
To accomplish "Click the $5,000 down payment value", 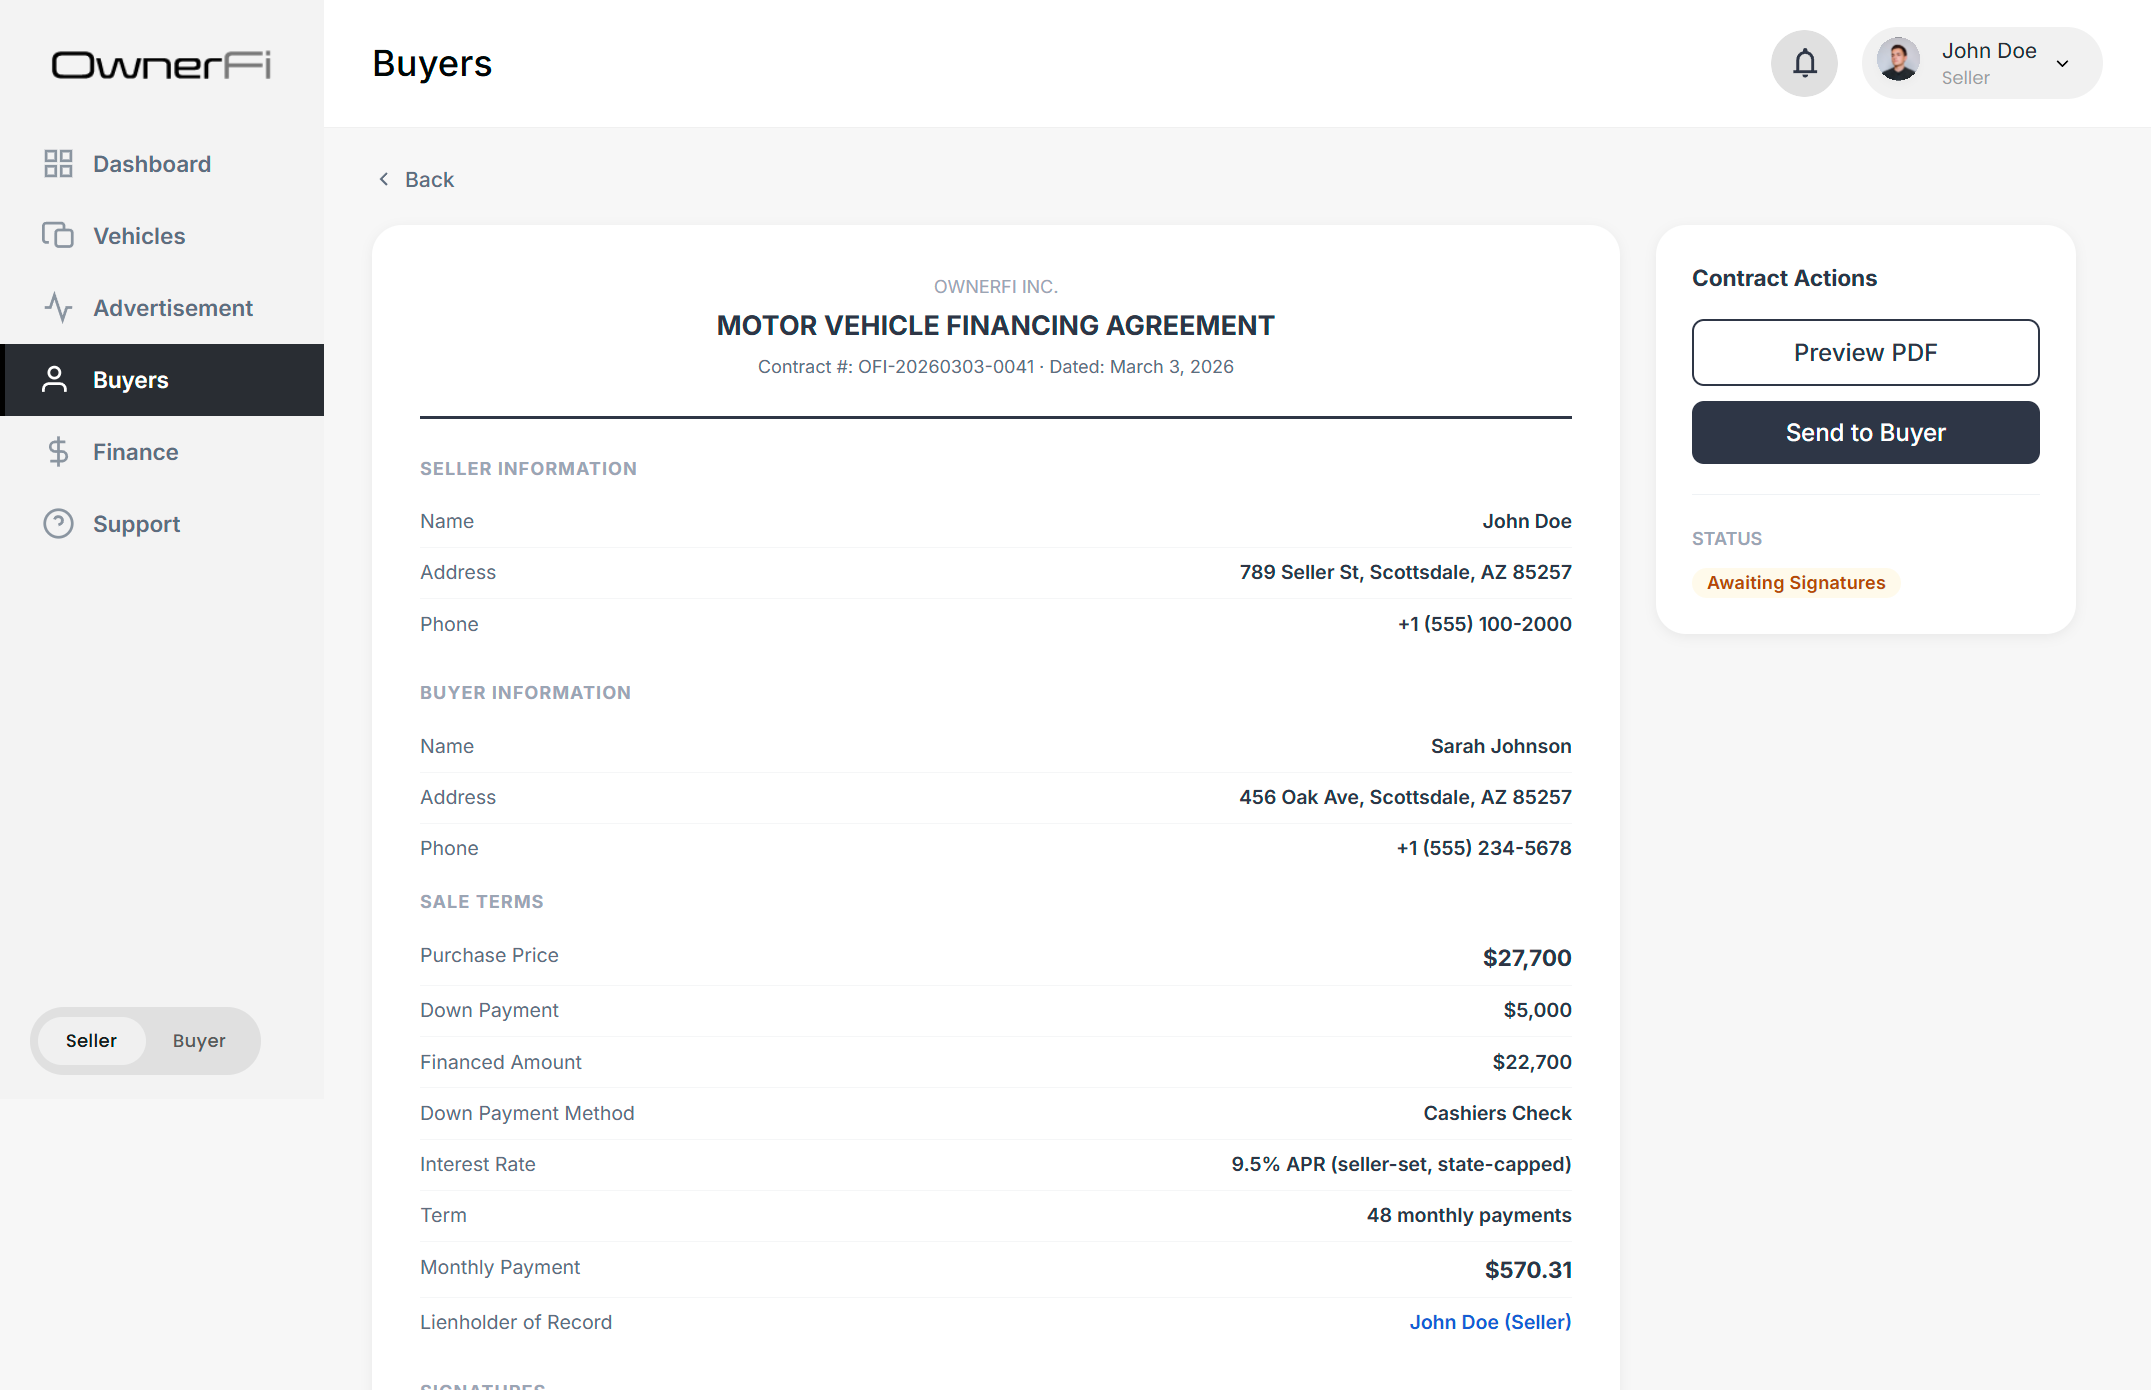I will tap(1537, 1010).
